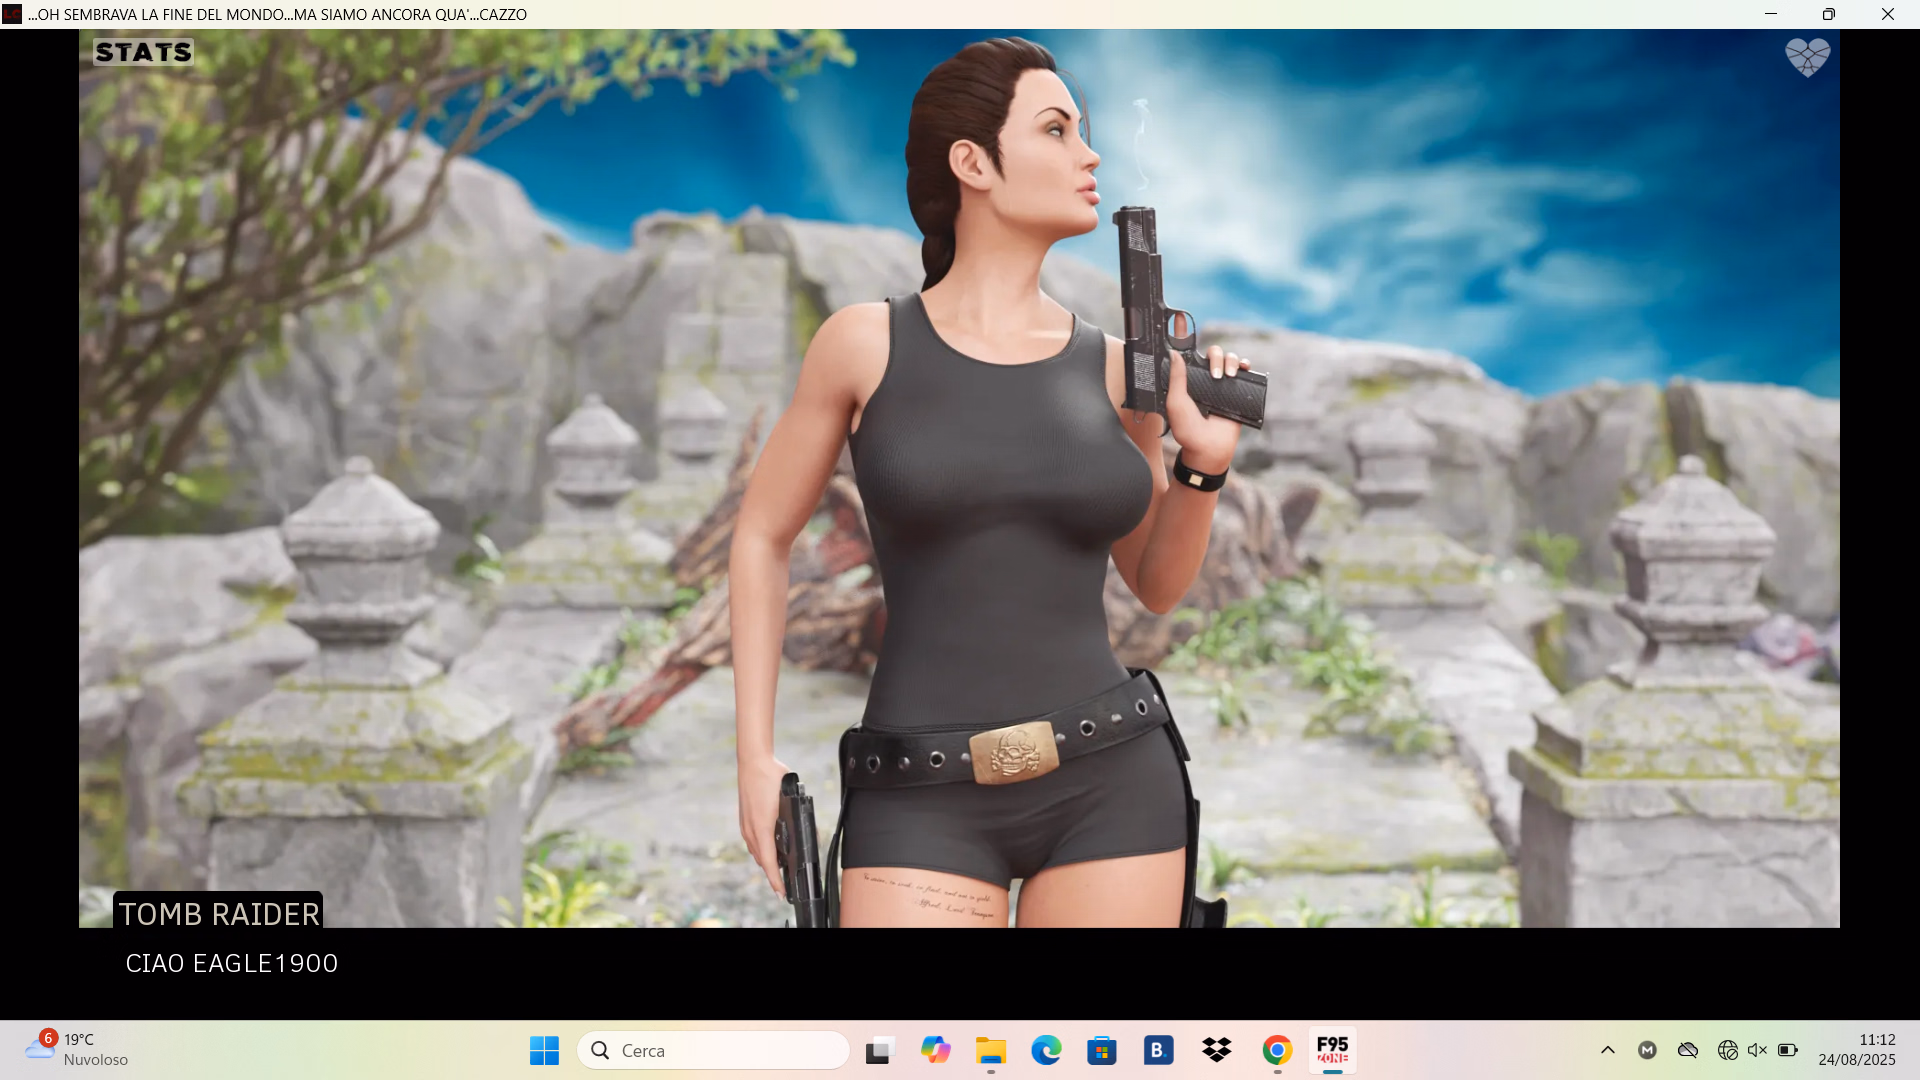Click the F95 Zone taskbar icon

(1332, 1050)
